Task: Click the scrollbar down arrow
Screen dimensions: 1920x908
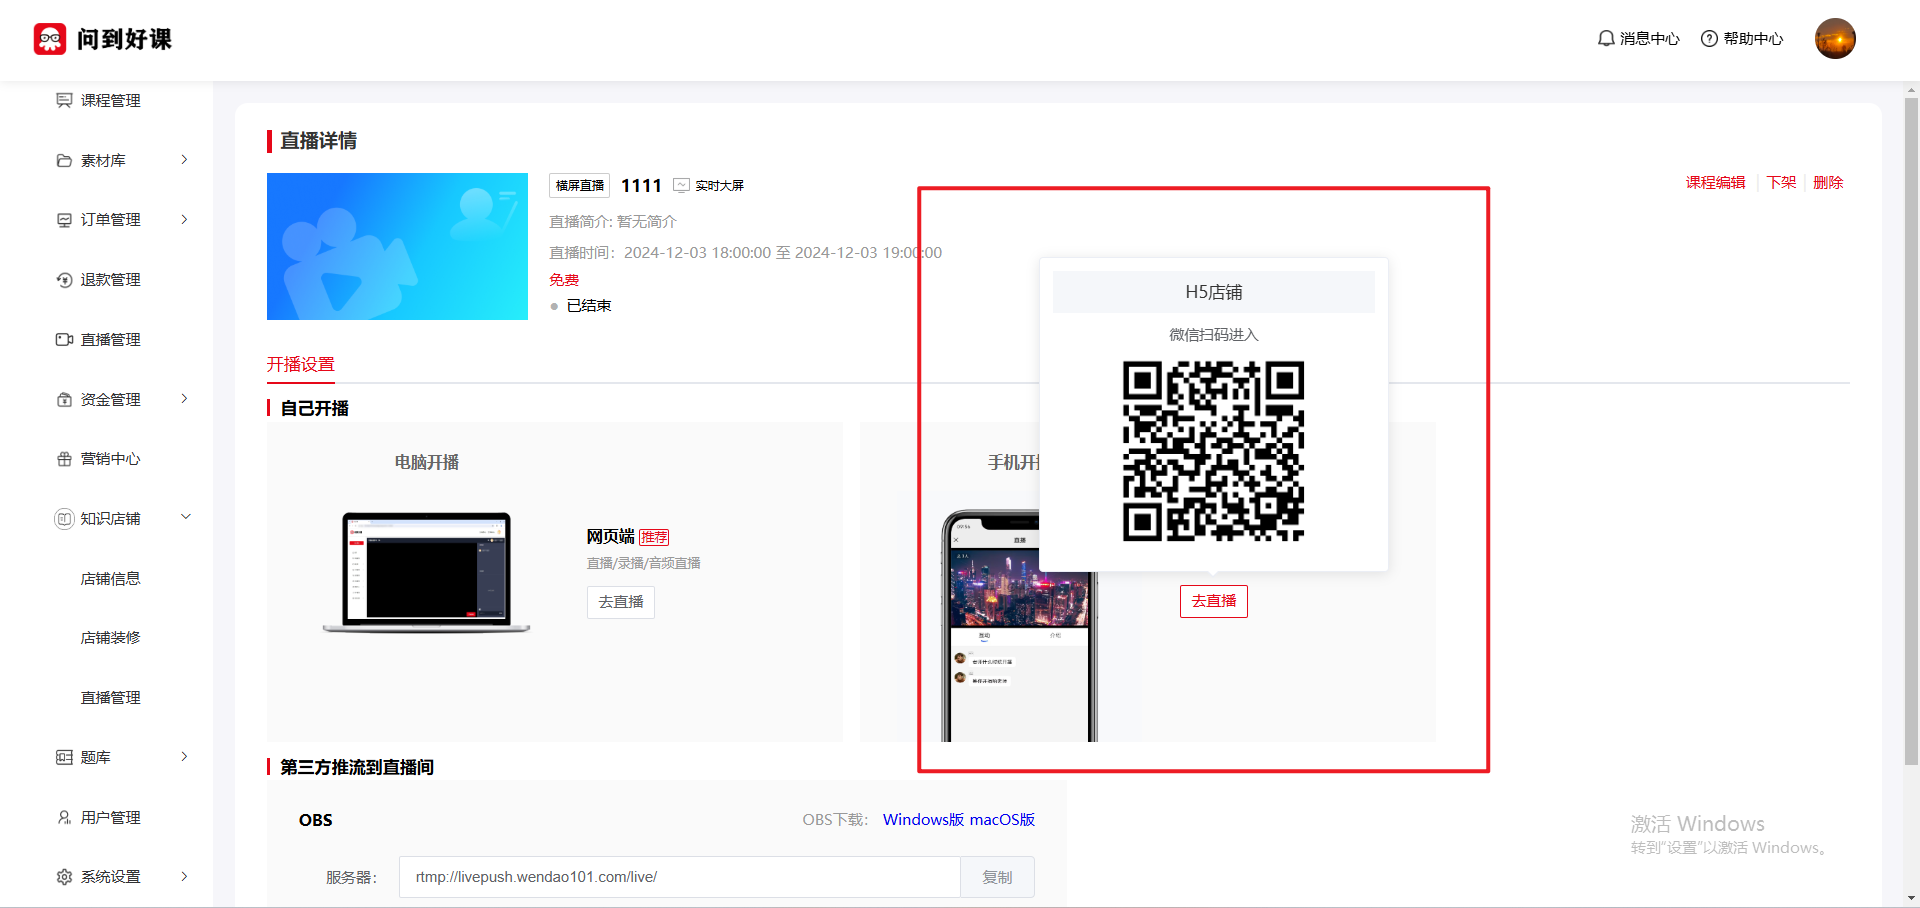Action: (x=1911, y=898)
